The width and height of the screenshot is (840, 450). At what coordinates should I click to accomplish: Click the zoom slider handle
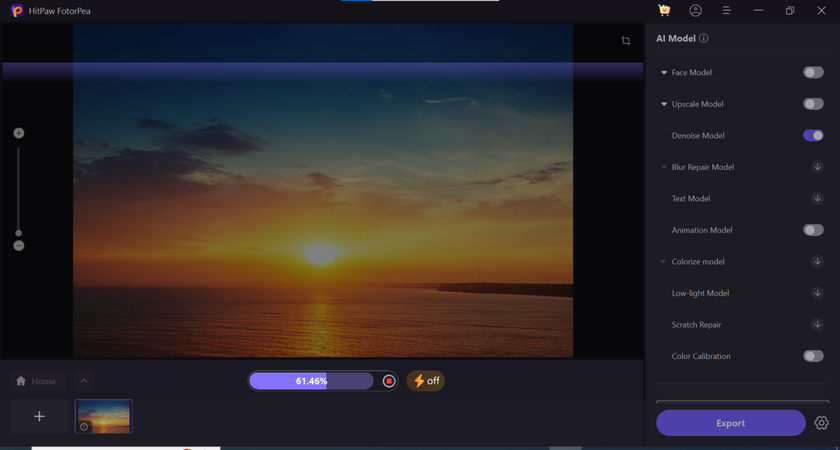tap(19, 233)
